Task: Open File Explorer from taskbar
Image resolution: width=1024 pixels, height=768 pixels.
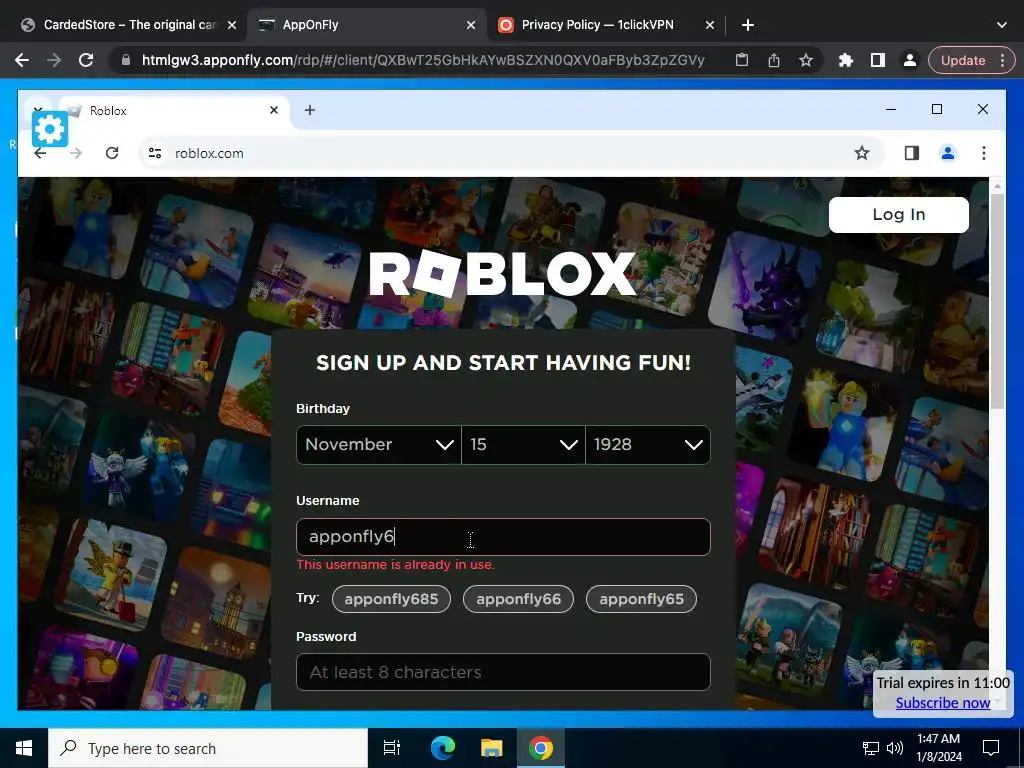Action: coord(491,748)
